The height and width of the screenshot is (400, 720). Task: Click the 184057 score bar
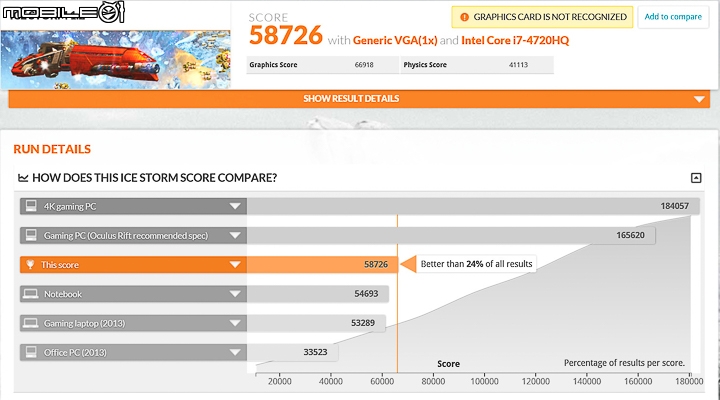coord(473,206)
